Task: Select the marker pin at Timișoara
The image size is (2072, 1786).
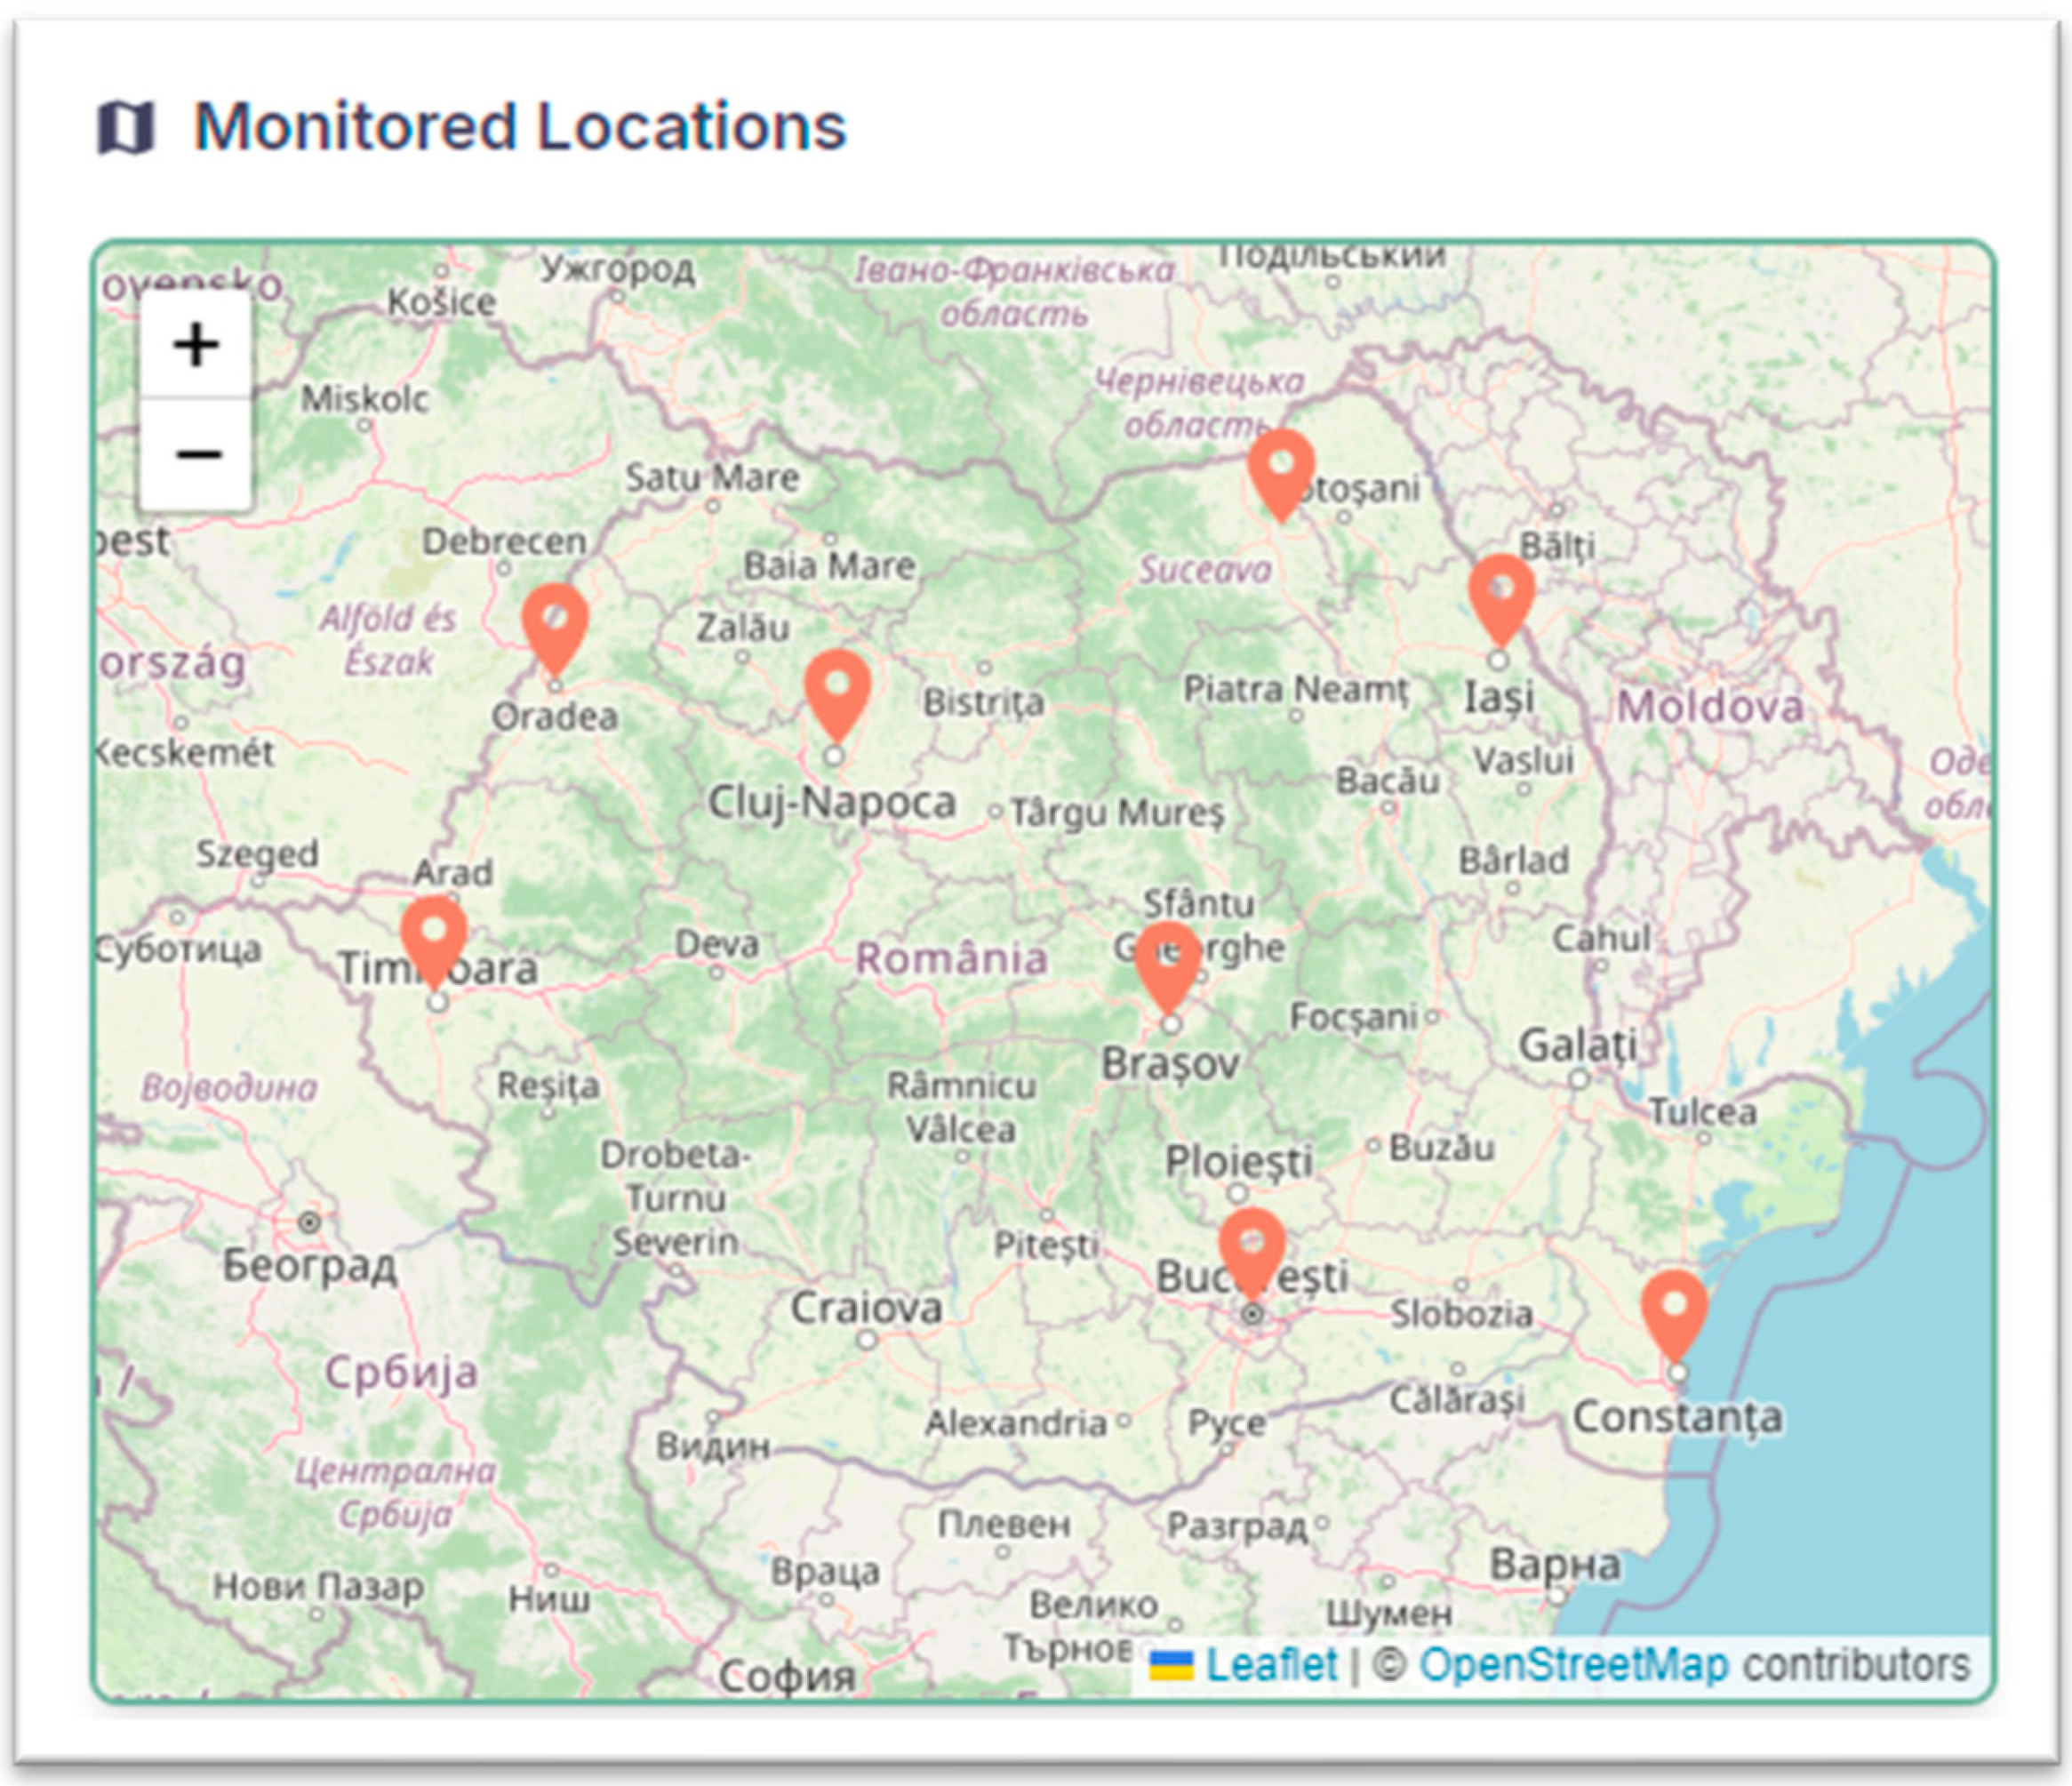Action: tap(434, 936)
